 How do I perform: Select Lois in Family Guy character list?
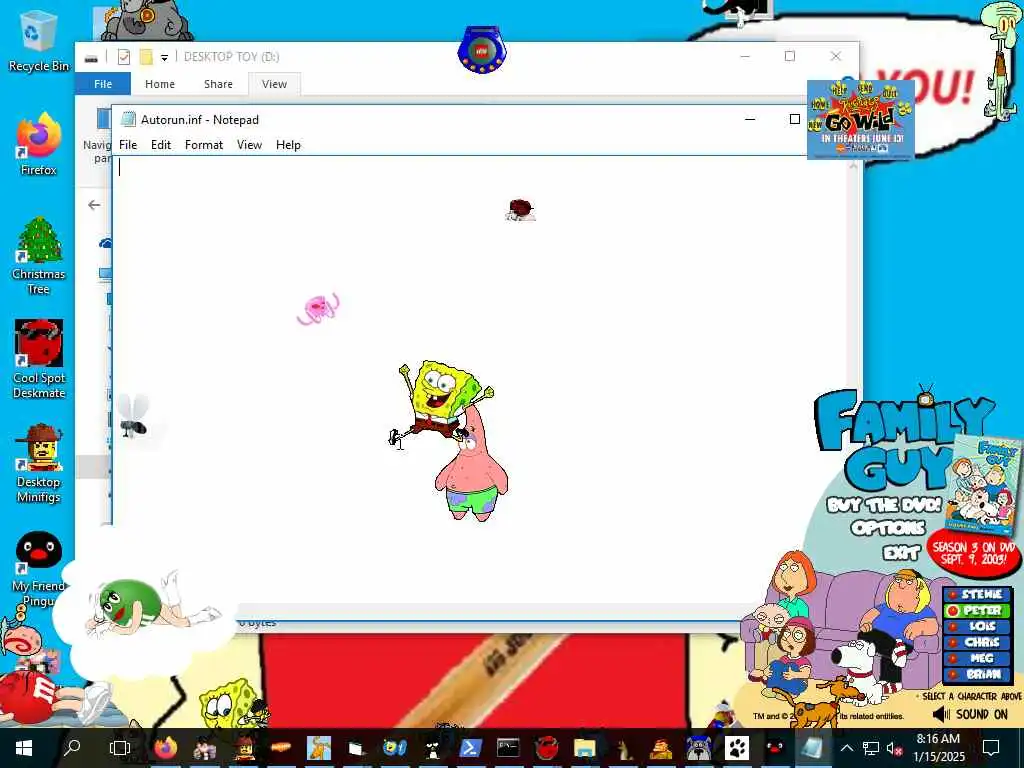pos(978,626)
